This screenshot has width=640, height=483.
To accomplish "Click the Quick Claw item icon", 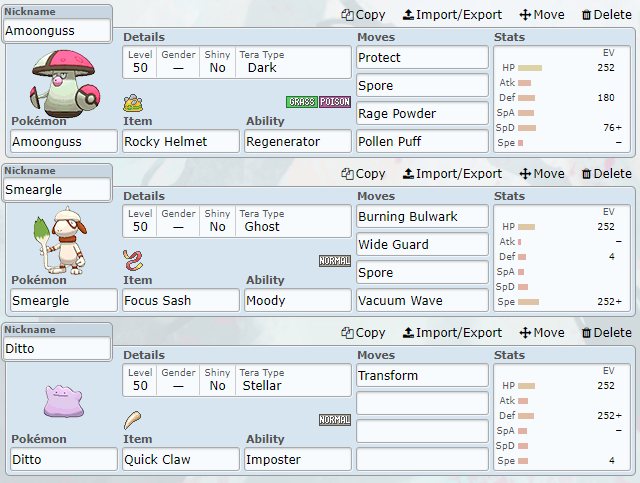I will click(x=132, y=420).
